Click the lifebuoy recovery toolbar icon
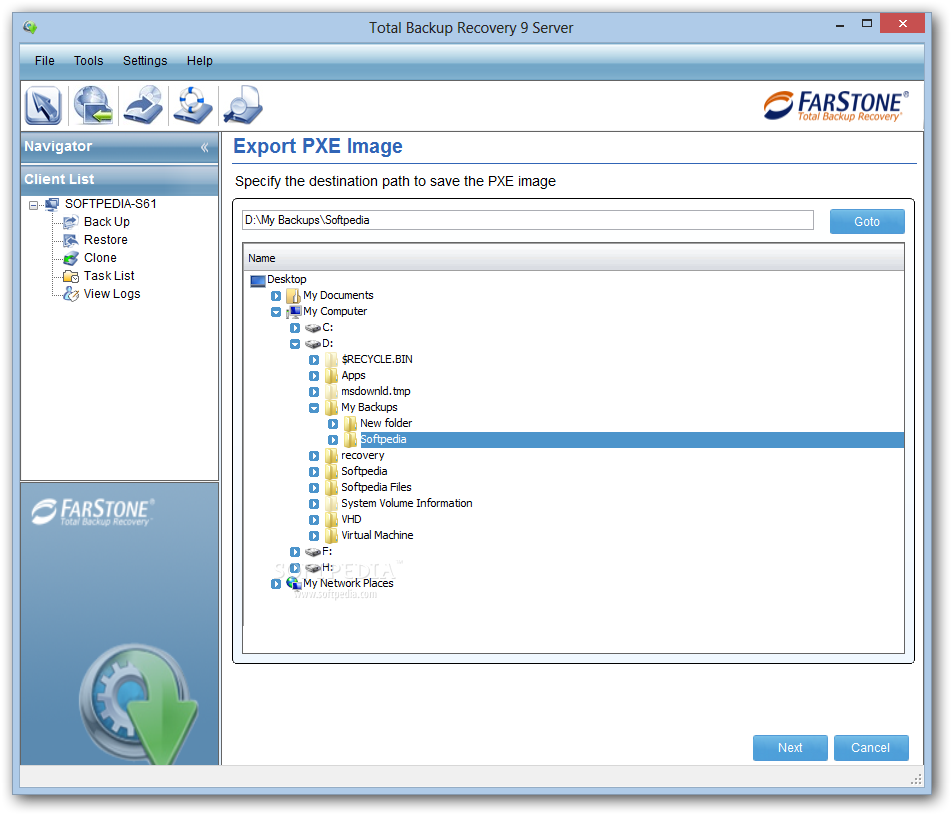The width and height of the screenshot is (952, 815). point(192,105)
